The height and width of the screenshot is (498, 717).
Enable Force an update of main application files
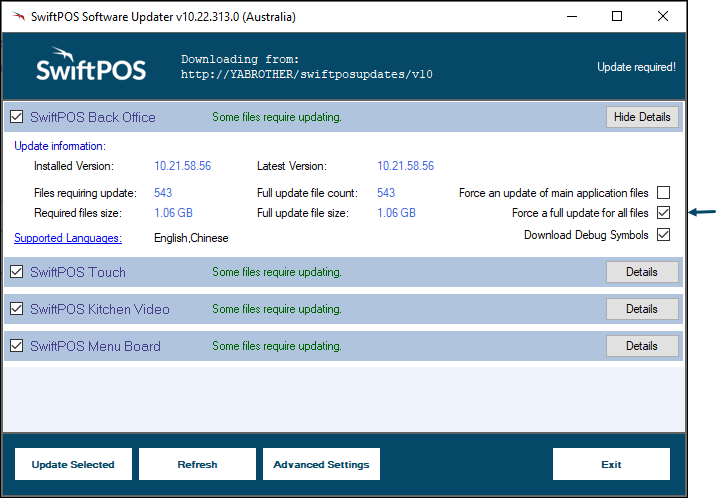pos(663,193)
